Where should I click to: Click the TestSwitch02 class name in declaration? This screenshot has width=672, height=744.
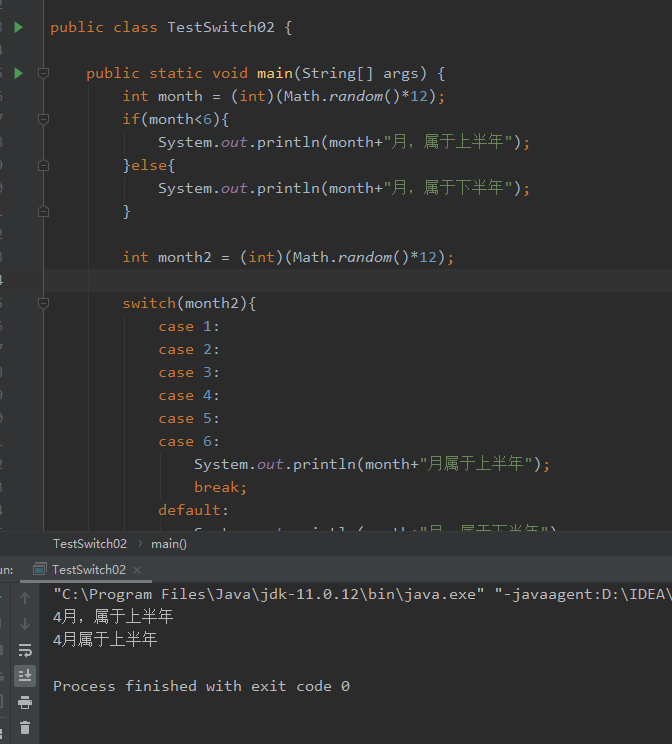(221, 28)
